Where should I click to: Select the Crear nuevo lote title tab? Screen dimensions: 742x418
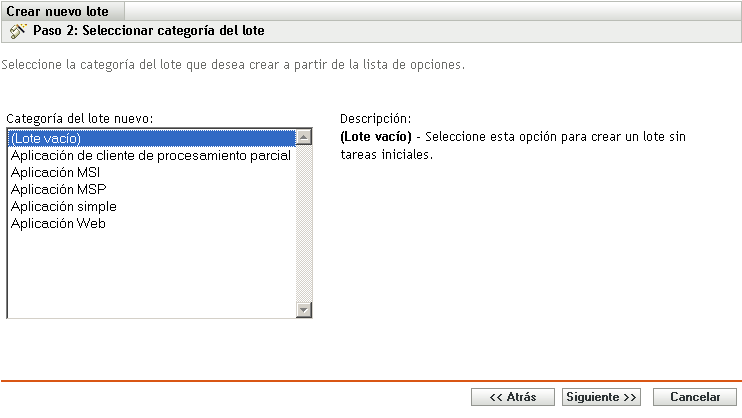coord(58,10)
